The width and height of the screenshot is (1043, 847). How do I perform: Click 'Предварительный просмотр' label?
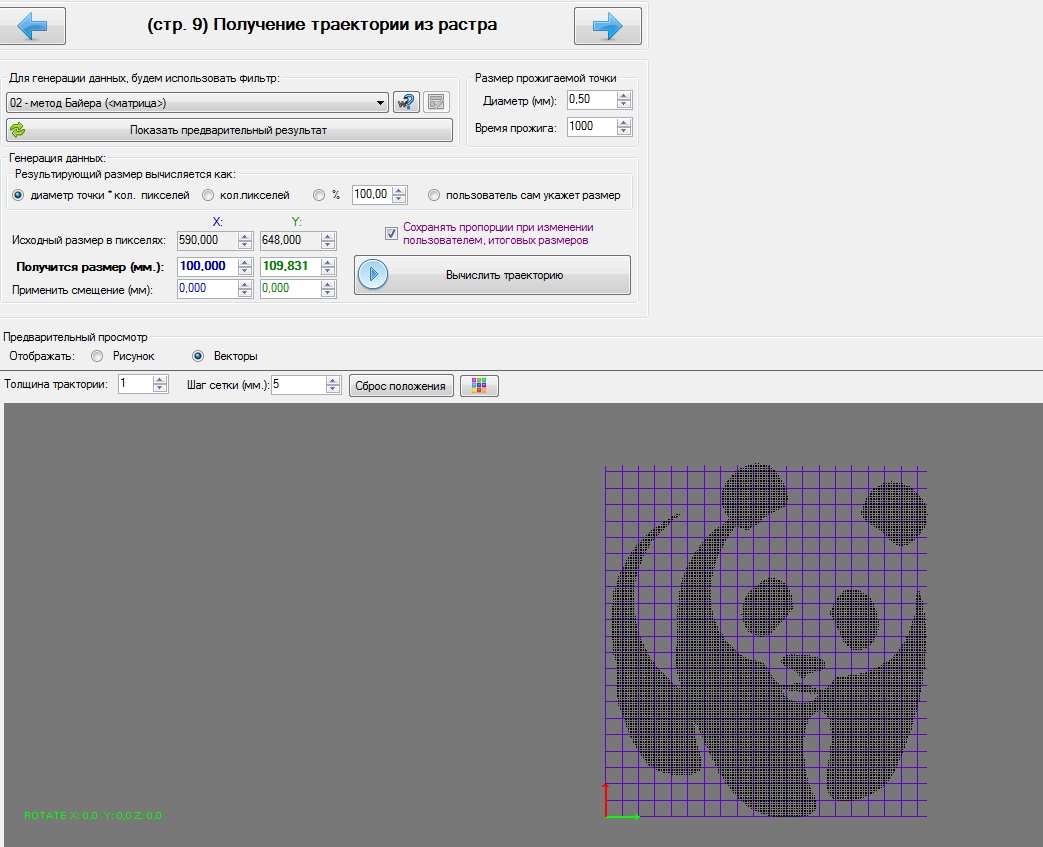tap(75, 337)
